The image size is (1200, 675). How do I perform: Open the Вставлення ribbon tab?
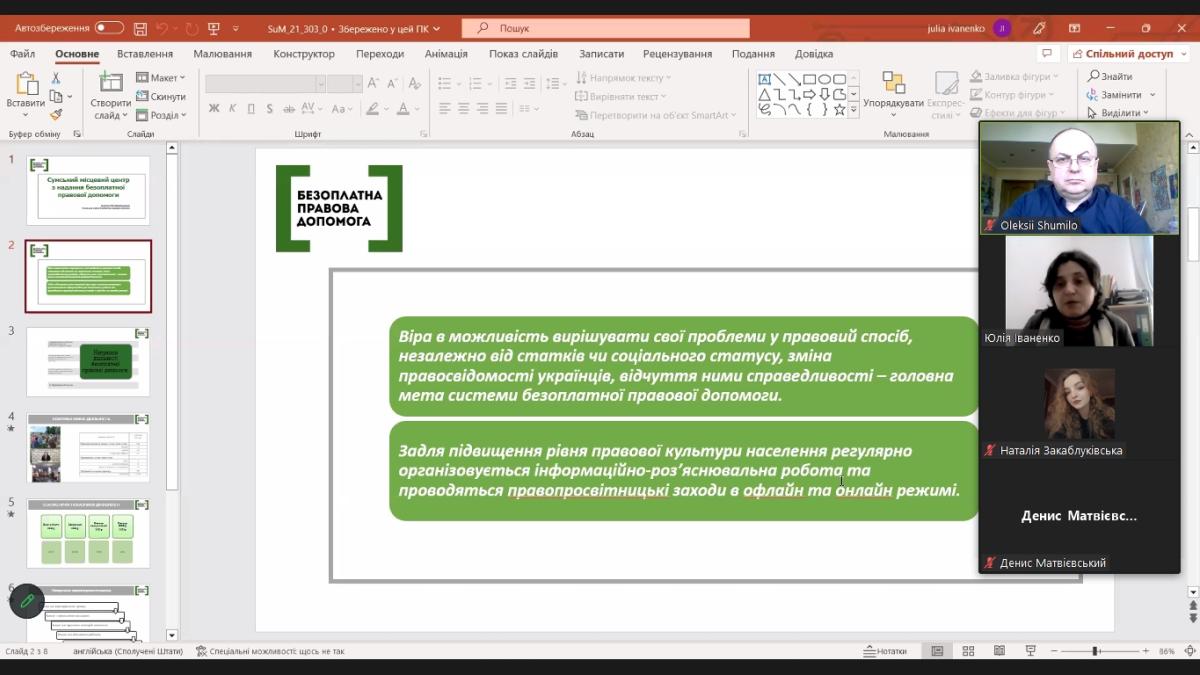coord(144,54)
